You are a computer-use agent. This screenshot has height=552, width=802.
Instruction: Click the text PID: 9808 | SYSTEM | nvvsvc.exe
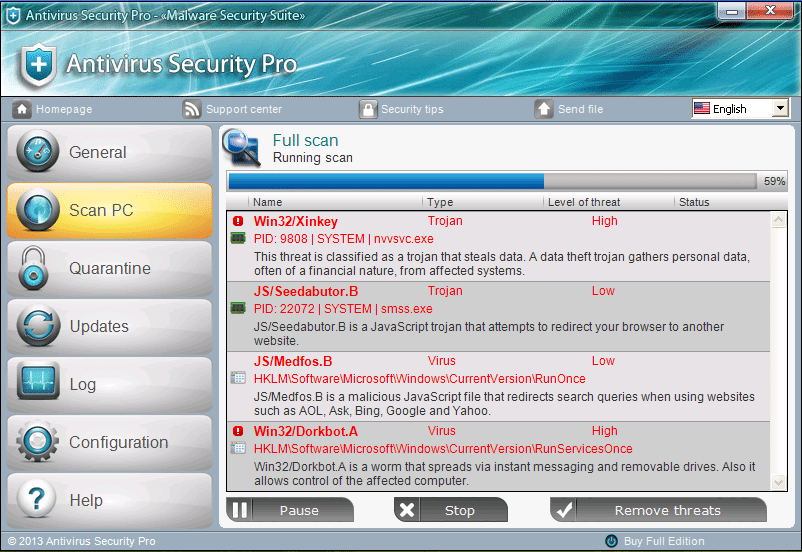(344, 238)
